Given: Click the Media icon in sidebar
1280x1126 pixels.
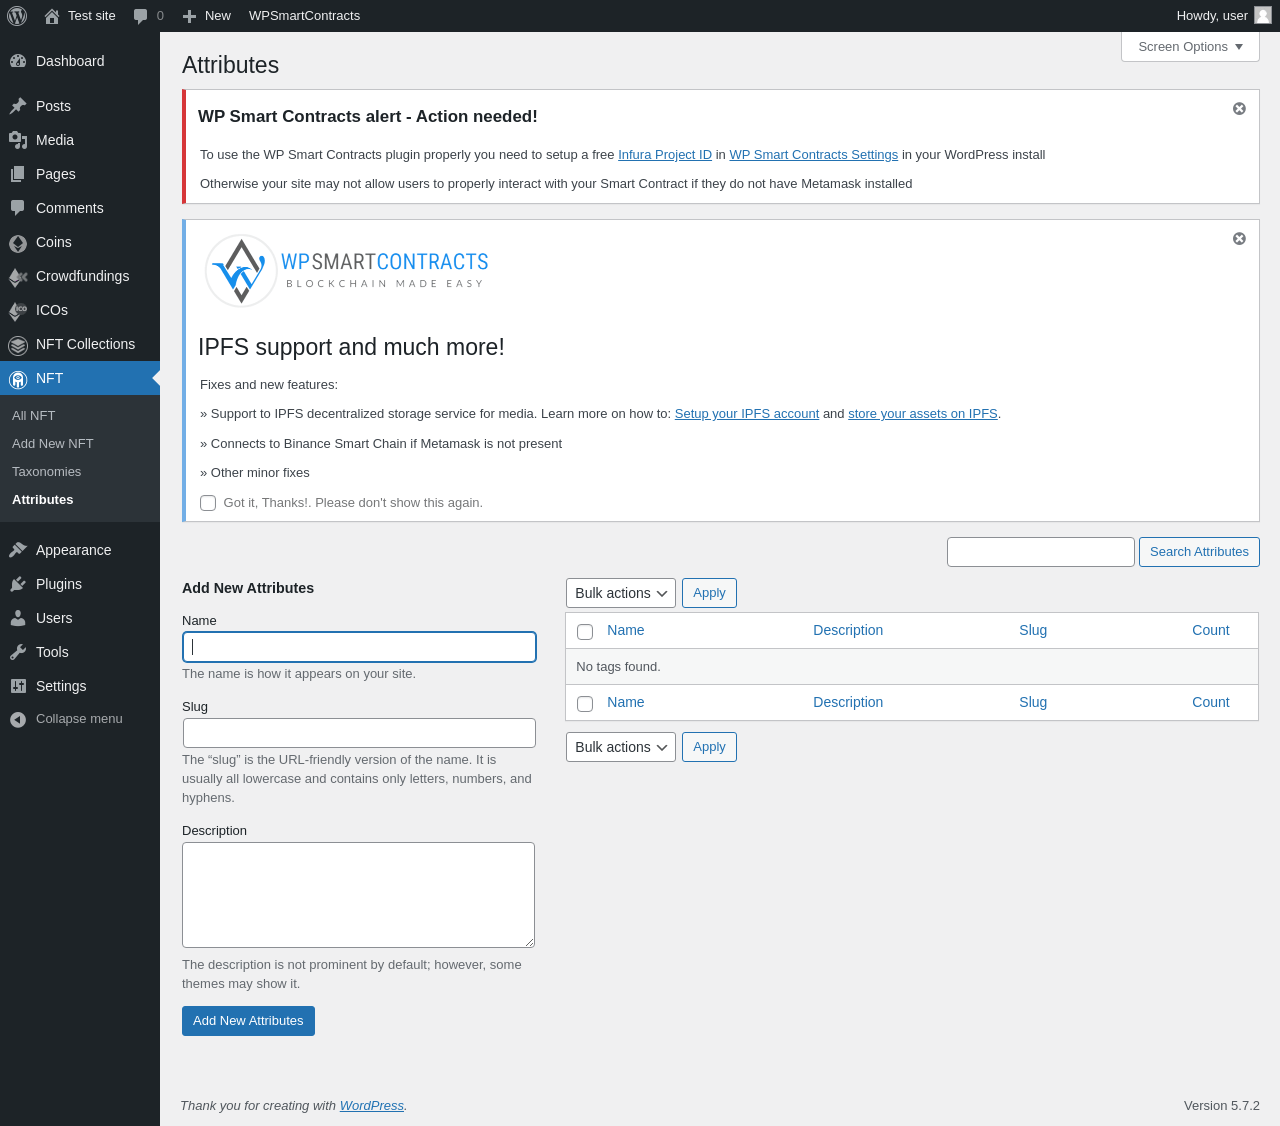Looking at the screenshot, I should [18, 140].
